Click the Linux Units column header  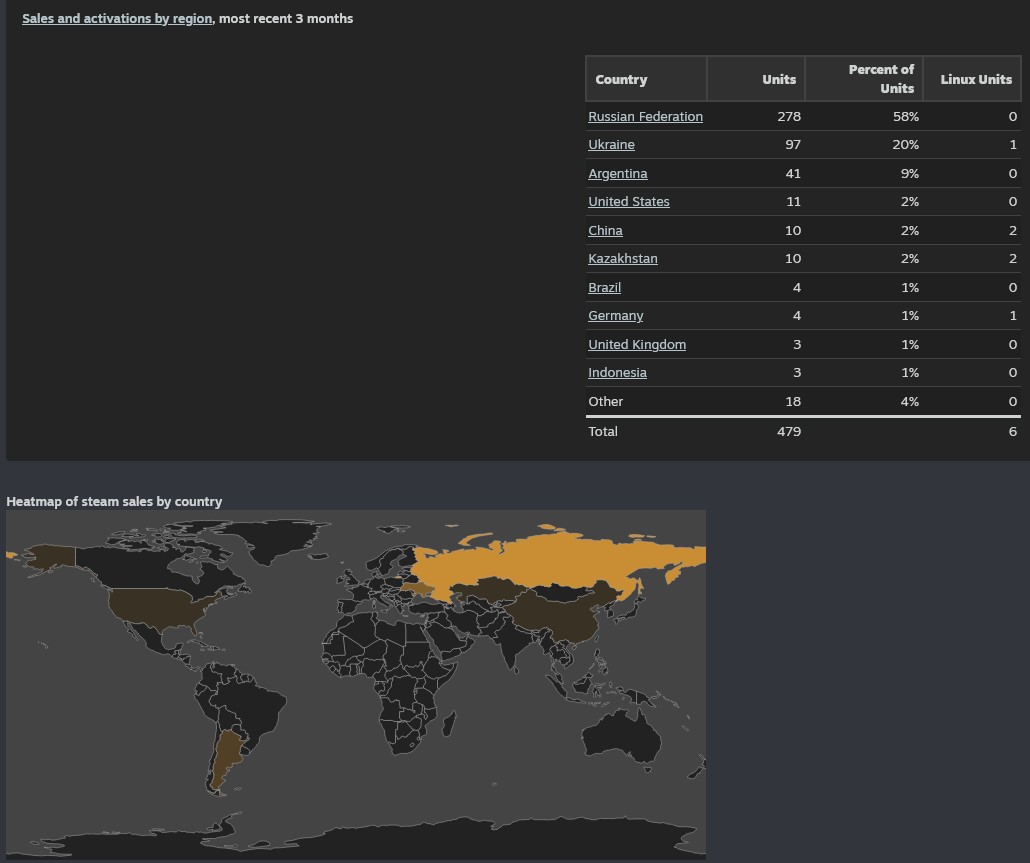click(x=975, y=79)
